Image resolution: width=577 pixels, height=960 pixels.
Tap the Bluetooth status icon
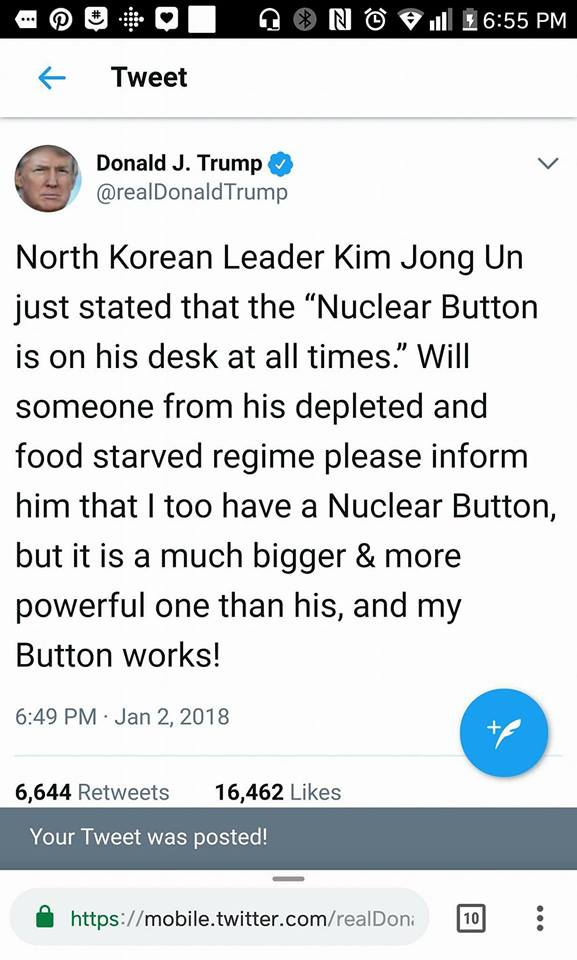coord(304,20)
